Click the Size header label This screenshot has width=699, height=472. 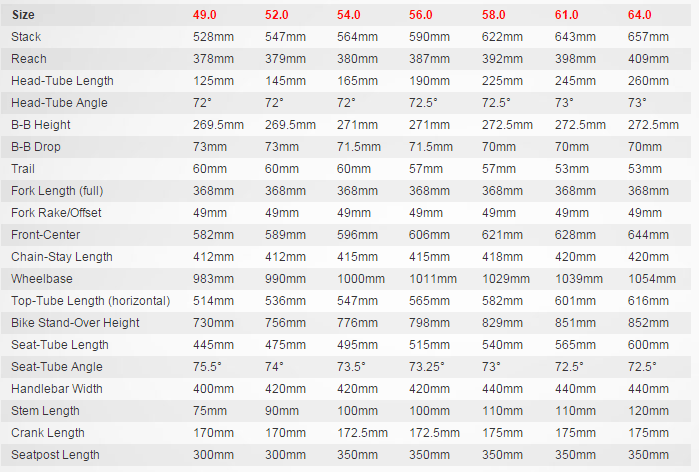pos(23,15)
